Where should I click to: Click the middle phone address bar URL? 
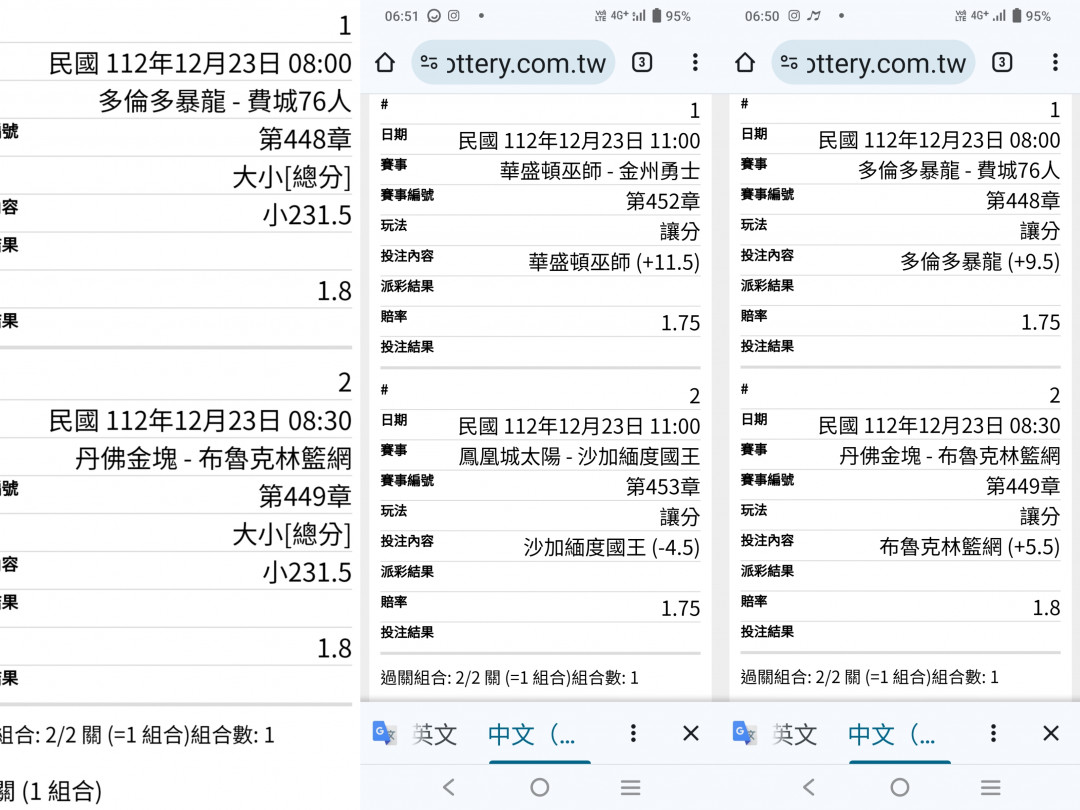(x=513, y=63)
